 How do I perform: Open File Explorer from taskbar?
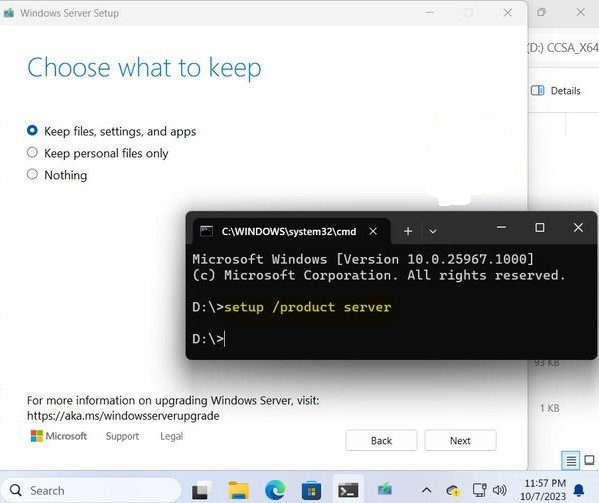[x=239, y=490]
